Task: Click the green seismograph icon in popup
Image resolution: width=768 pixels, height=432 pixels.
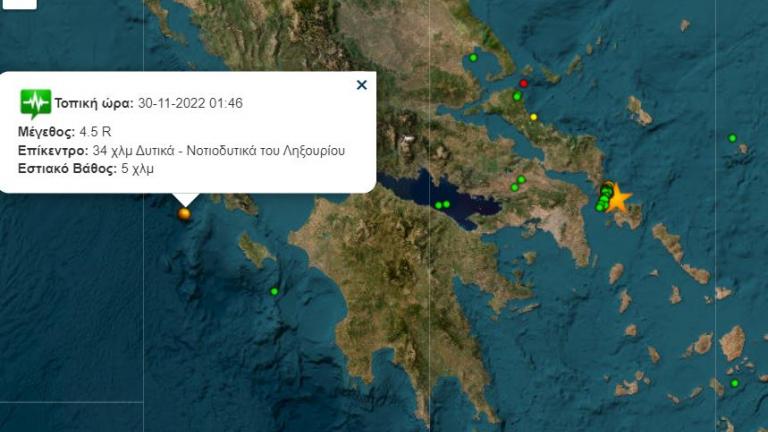Action: (x=35, y=103)
